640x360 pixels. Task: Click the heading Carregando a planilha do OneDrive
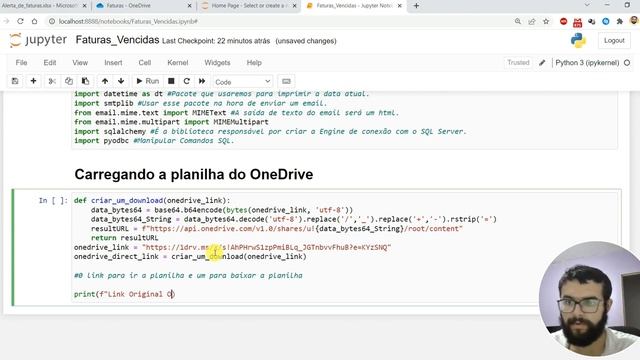point(193,174)
